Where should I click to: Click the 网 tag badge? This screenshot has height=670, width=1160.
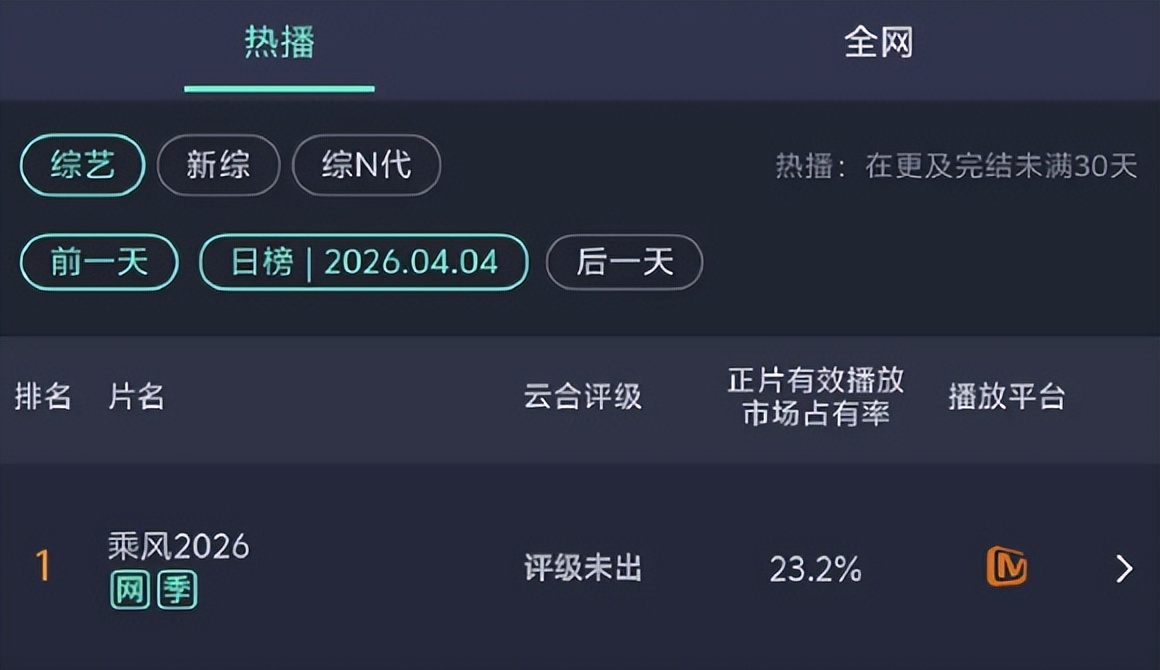pos(129,590)
